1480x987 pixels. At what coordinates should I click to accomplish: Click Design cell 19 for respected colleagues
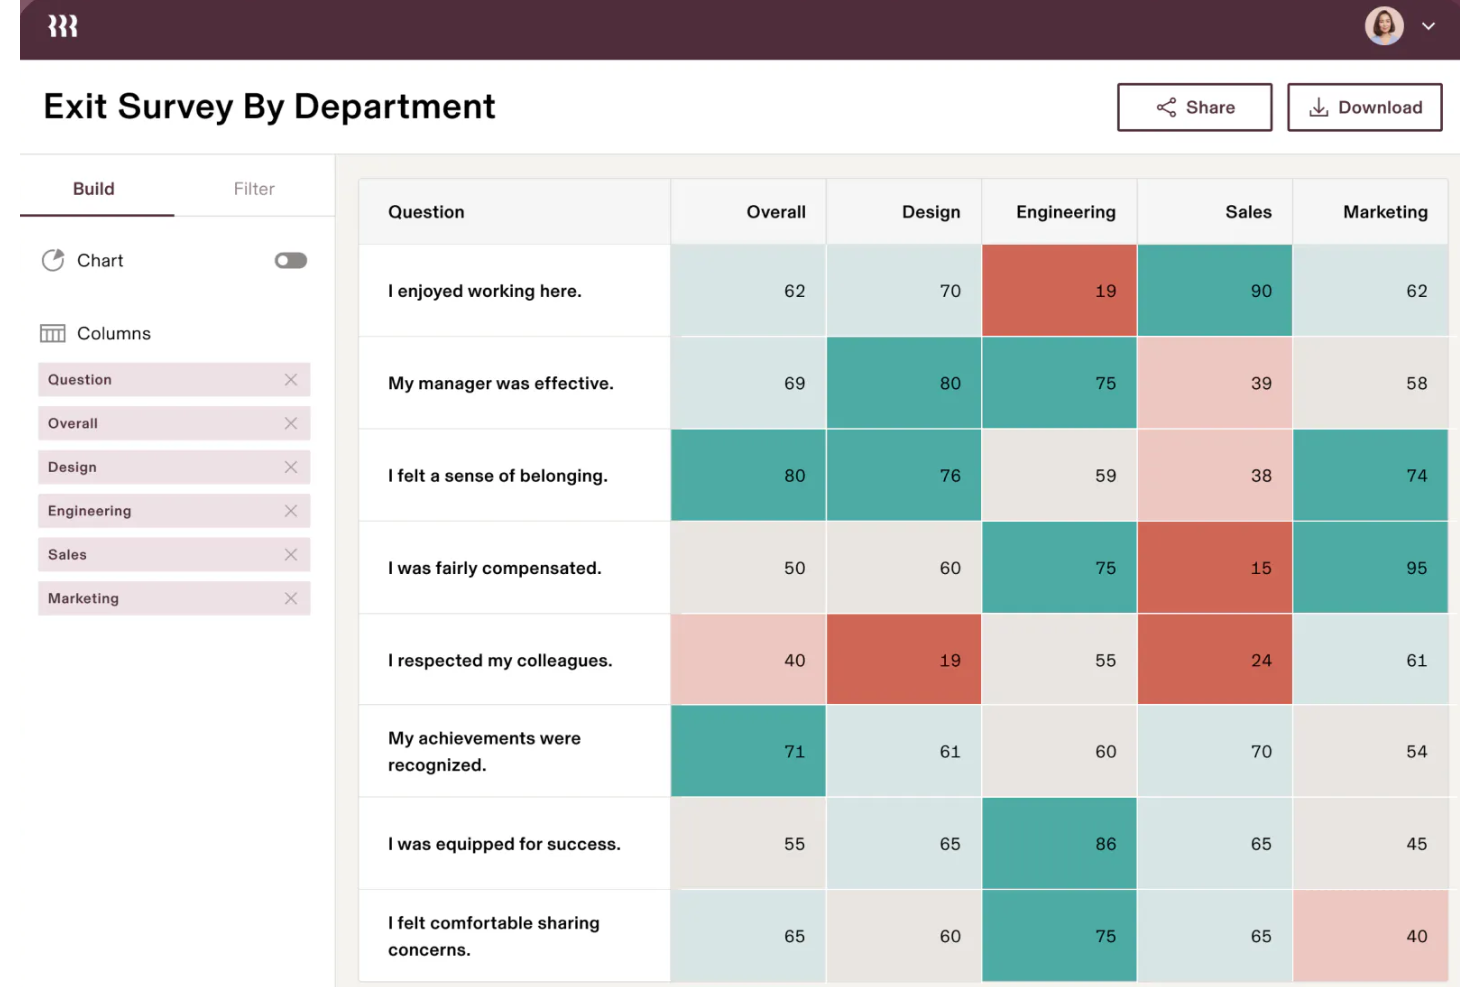coord(904,660)
